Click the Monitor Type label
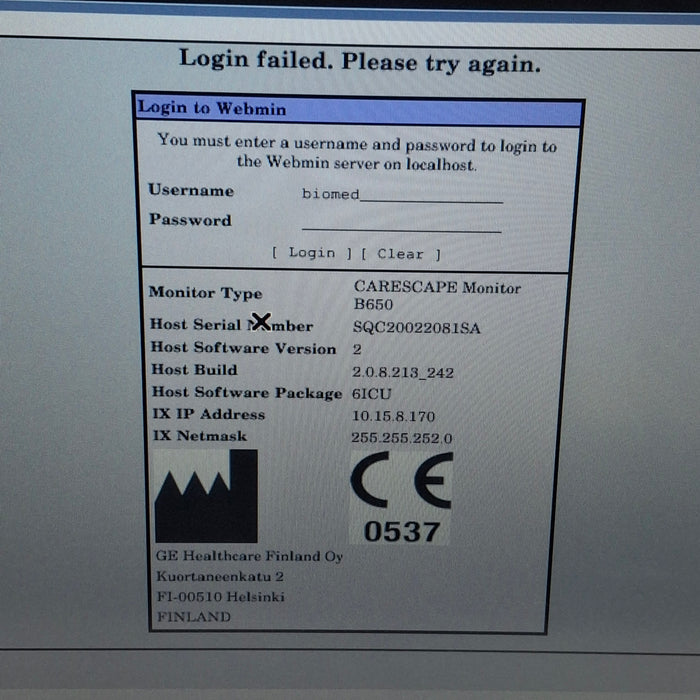 [205, 293]
